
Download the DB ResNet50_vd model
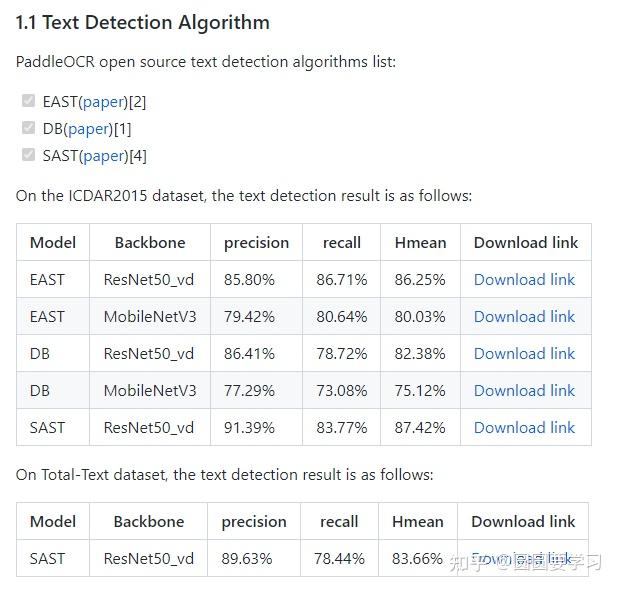point(524,354)
